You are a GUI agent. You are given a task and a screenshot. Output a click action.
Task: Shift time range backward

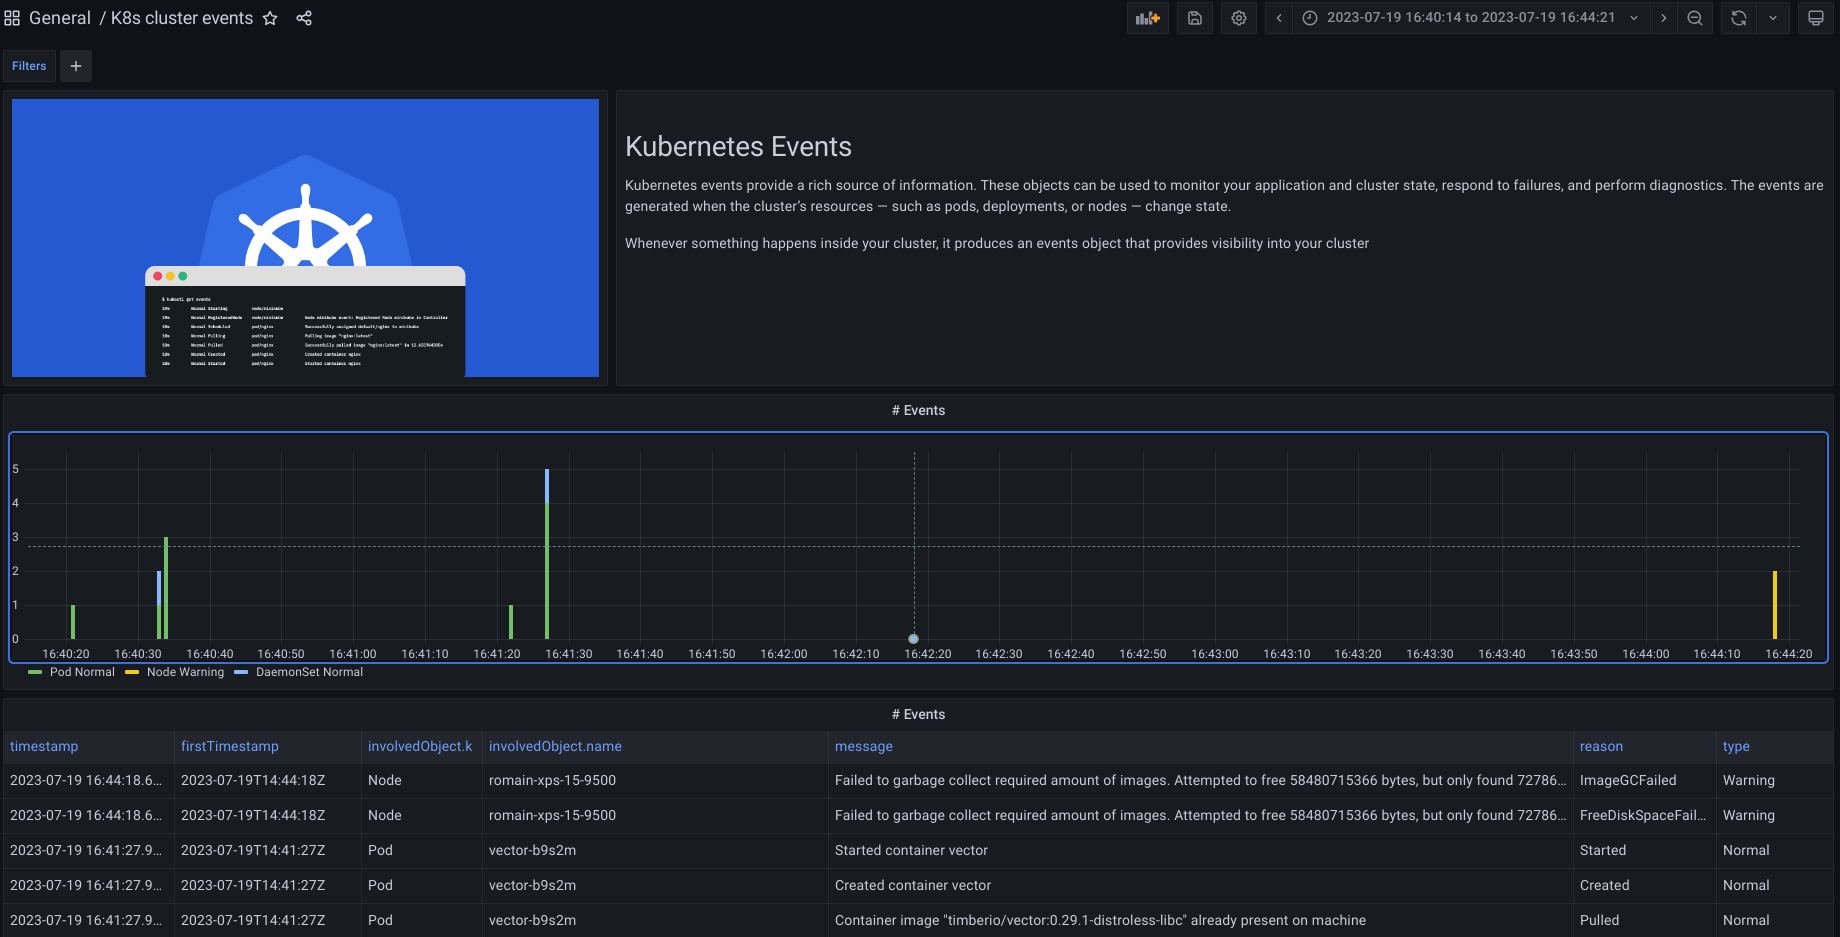[1279, 18]
